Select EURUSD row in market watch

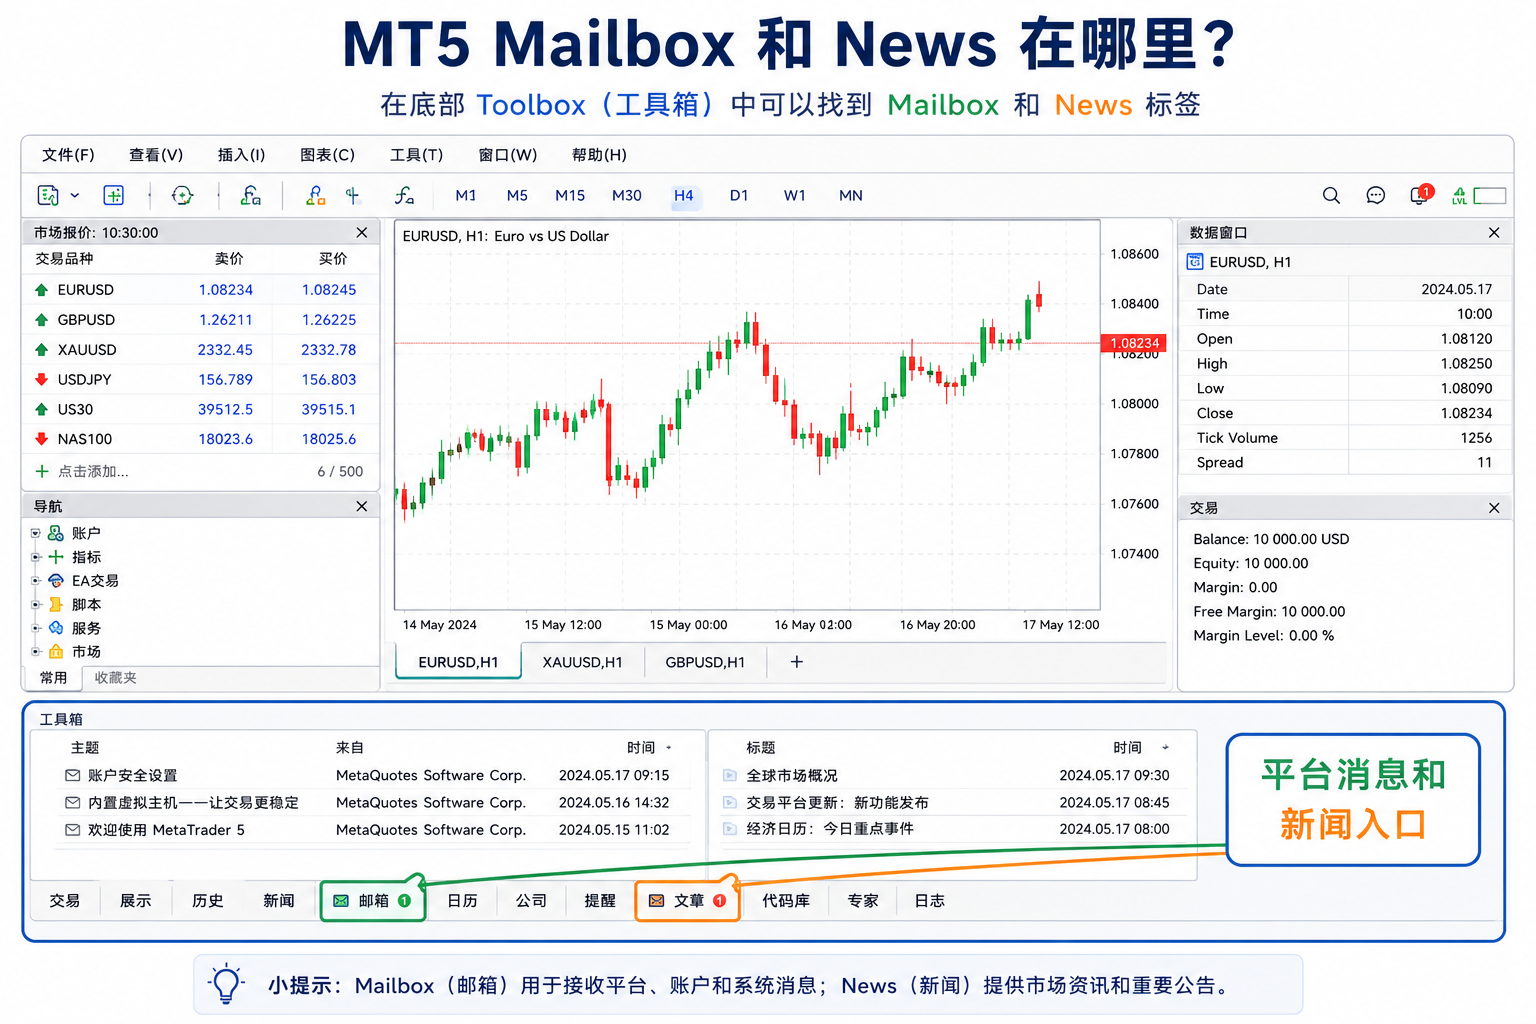pos(200,290)
